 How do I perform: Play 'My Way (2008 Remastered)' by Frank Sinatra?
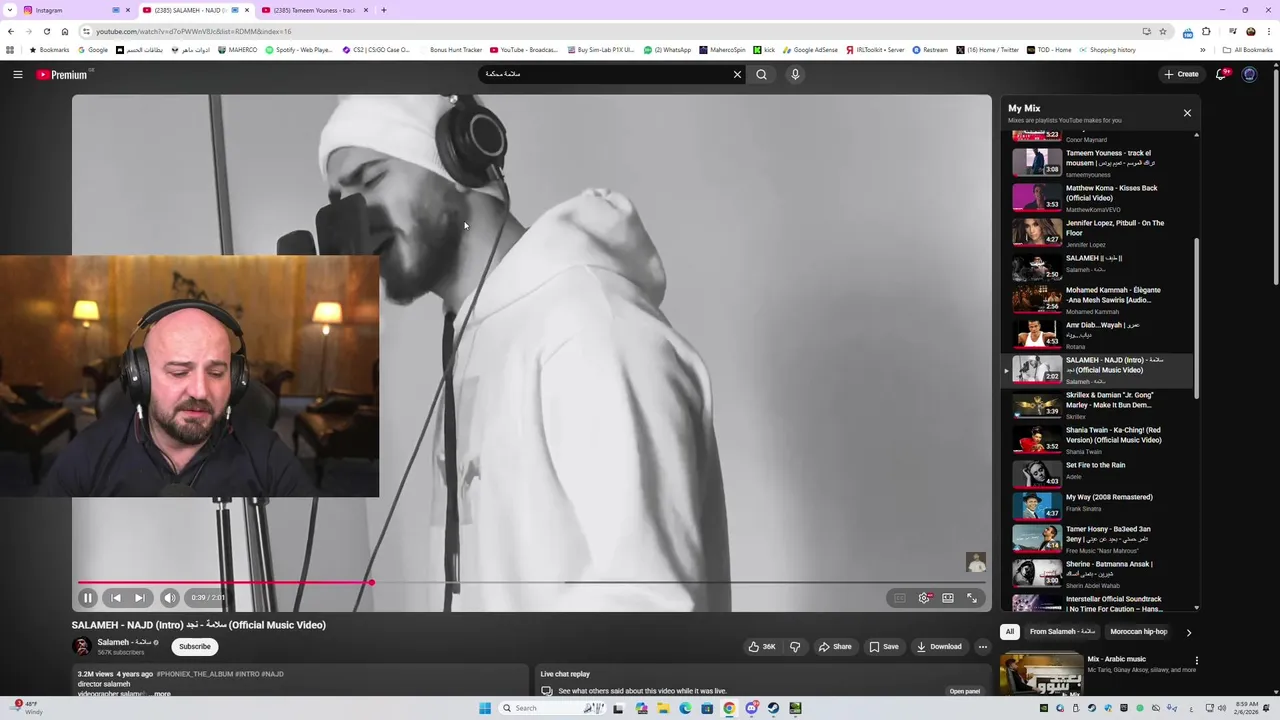pos(1098,506)
